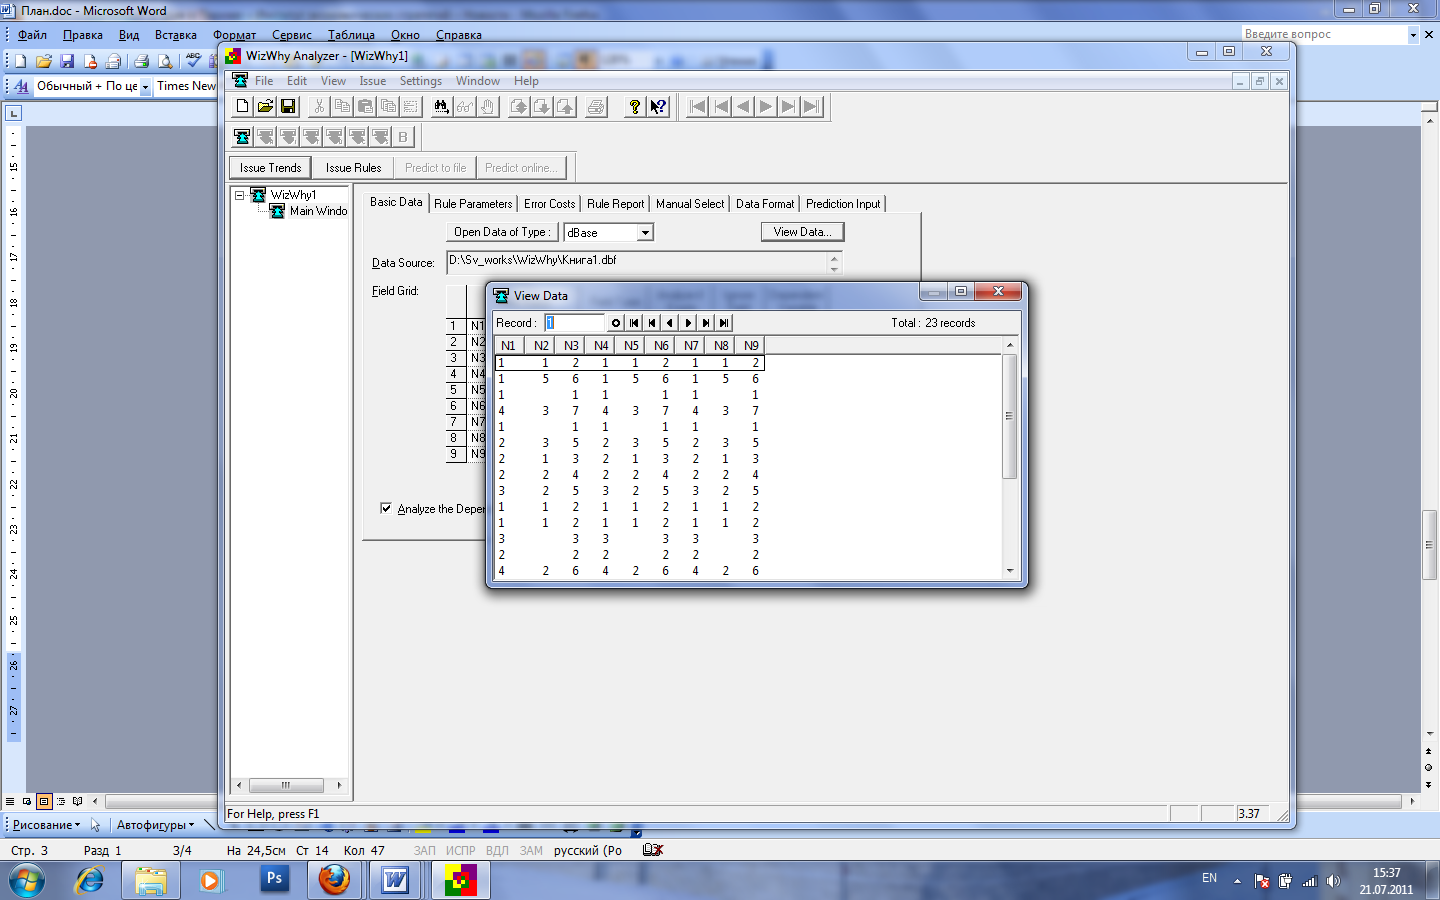Go to next record in View Data

(688, 323)
